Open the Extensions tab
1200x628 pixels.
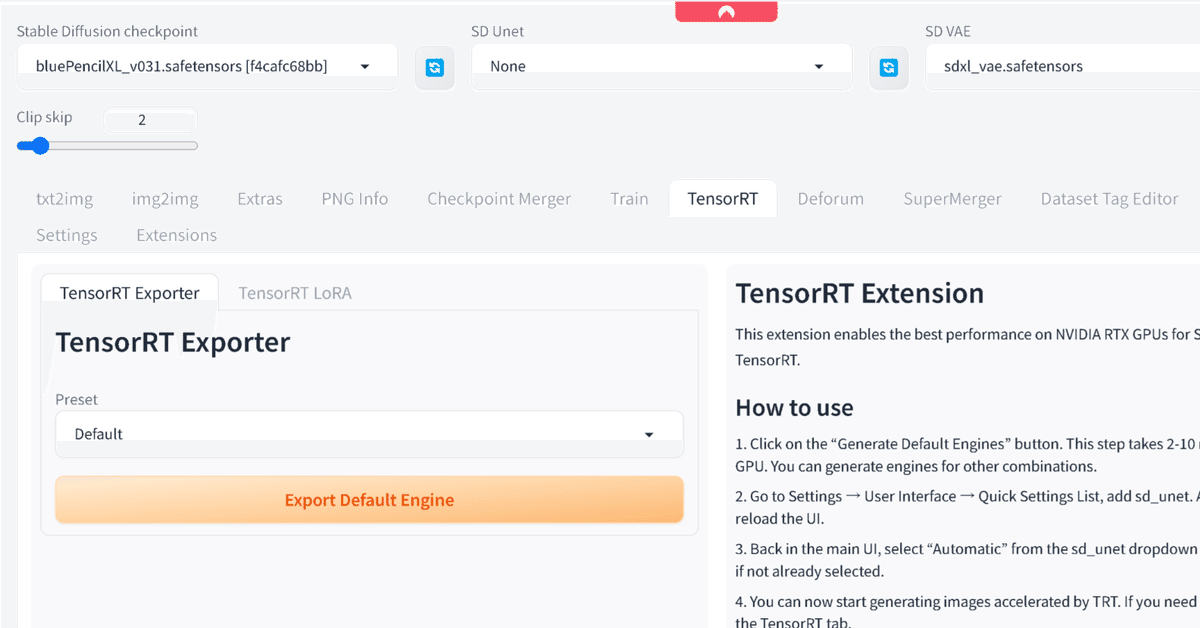pos(176,235)
